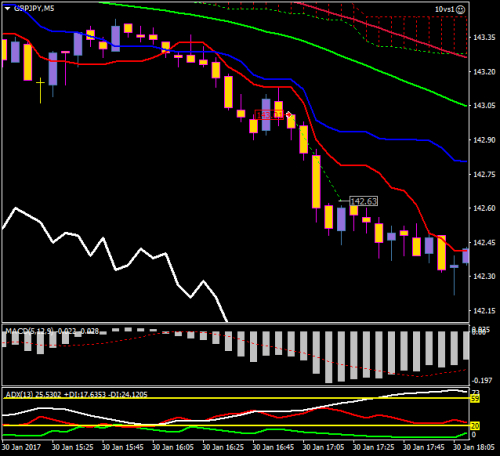Image resolution: width=500 pixels, height=456 pixels.
Task: Select the large yellow bearish candle near 142.75
Action: coord(316,182)
